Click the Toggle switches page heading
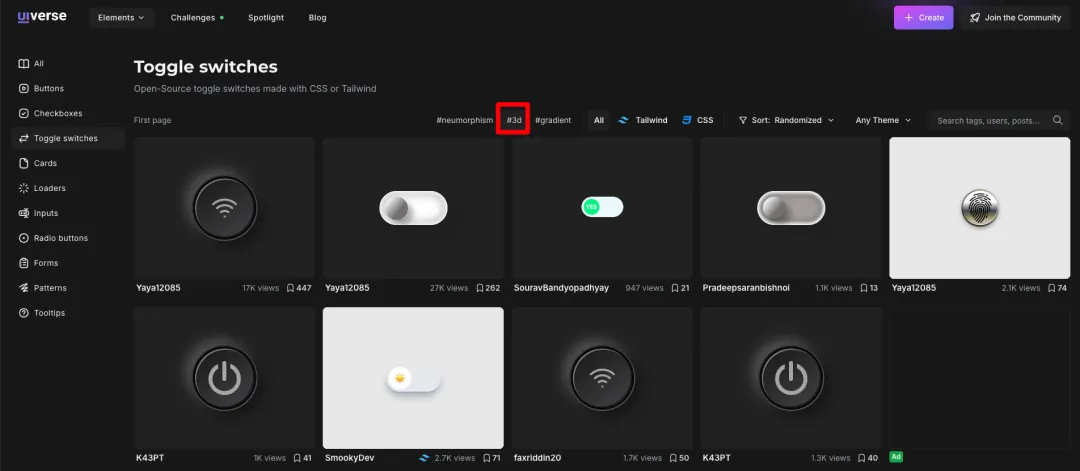Image resolution: width=1080 pixels, height=471 pixels. coord(205,67)
